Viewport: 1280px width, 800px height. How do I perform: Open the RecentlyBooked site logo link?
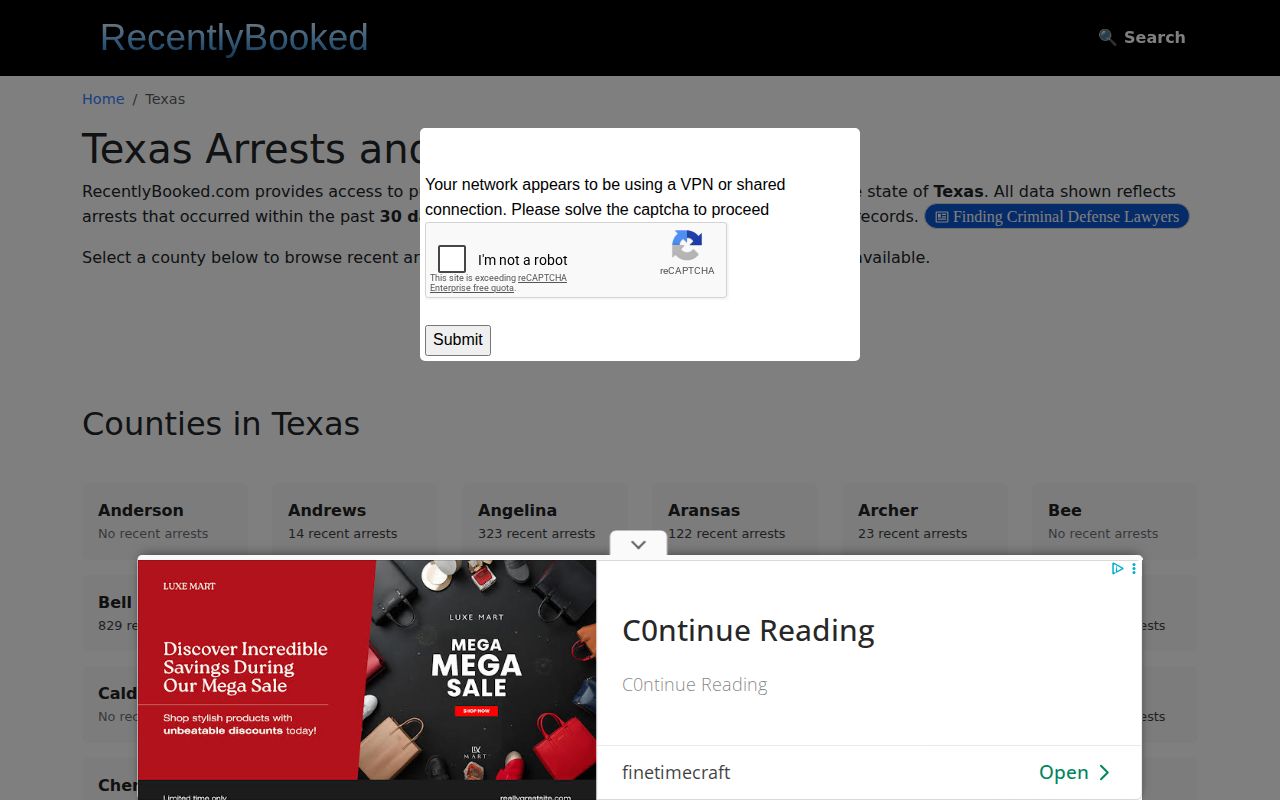[234, 37]
